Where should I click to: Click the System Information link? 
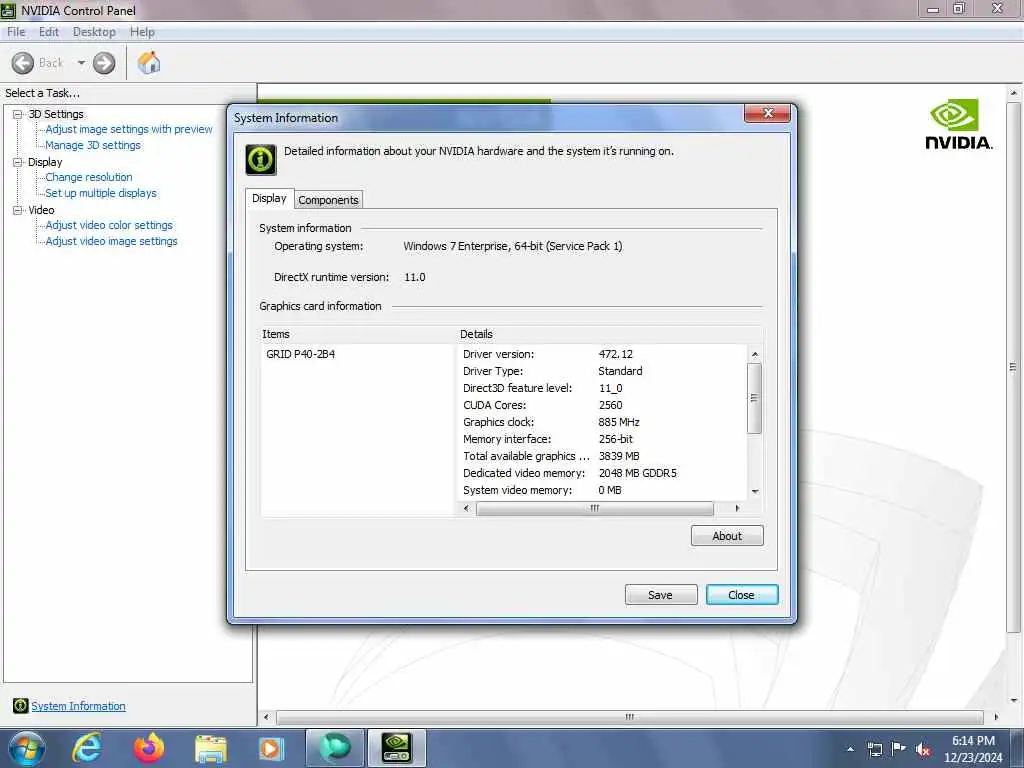click(x=78, y=706)
